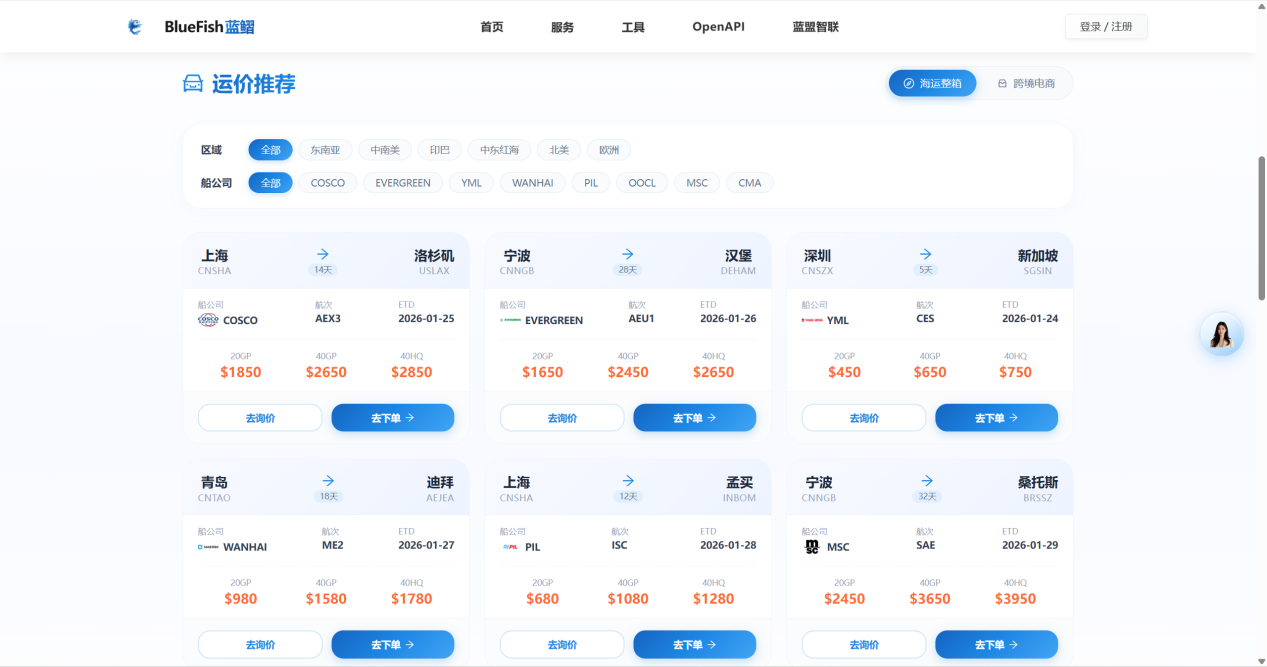This screenshot has width=1267, height=667.
Task: Open the 工具 menu
Action: [x=633, y=26]
